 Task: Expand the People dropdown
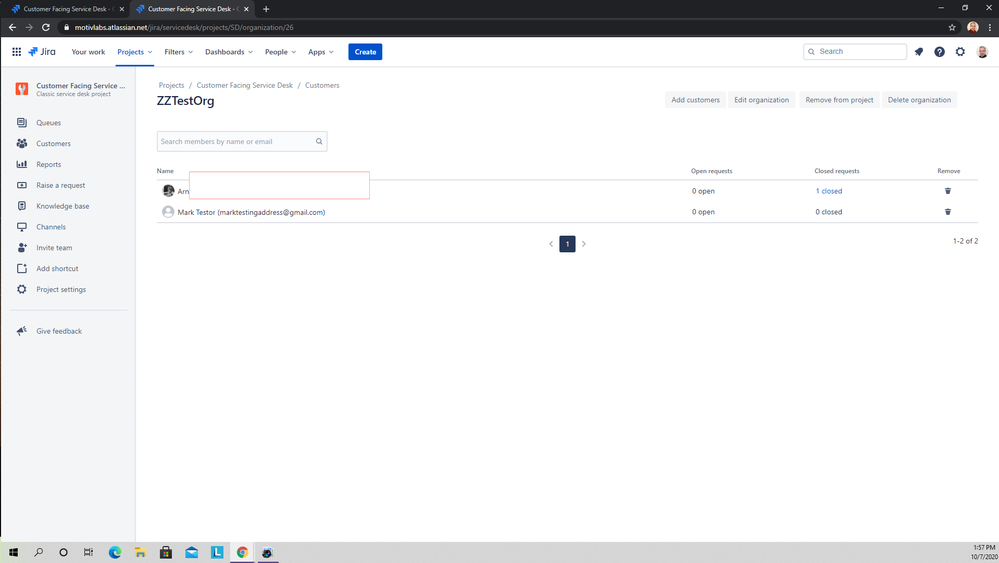(280, 52)
